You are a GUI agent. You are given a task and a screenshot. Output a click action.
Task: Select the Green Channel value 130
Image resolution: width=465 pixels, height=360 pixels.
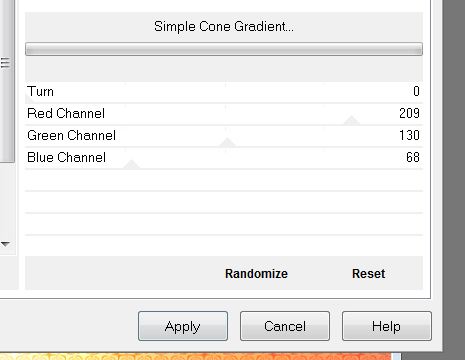click(409, 135)
